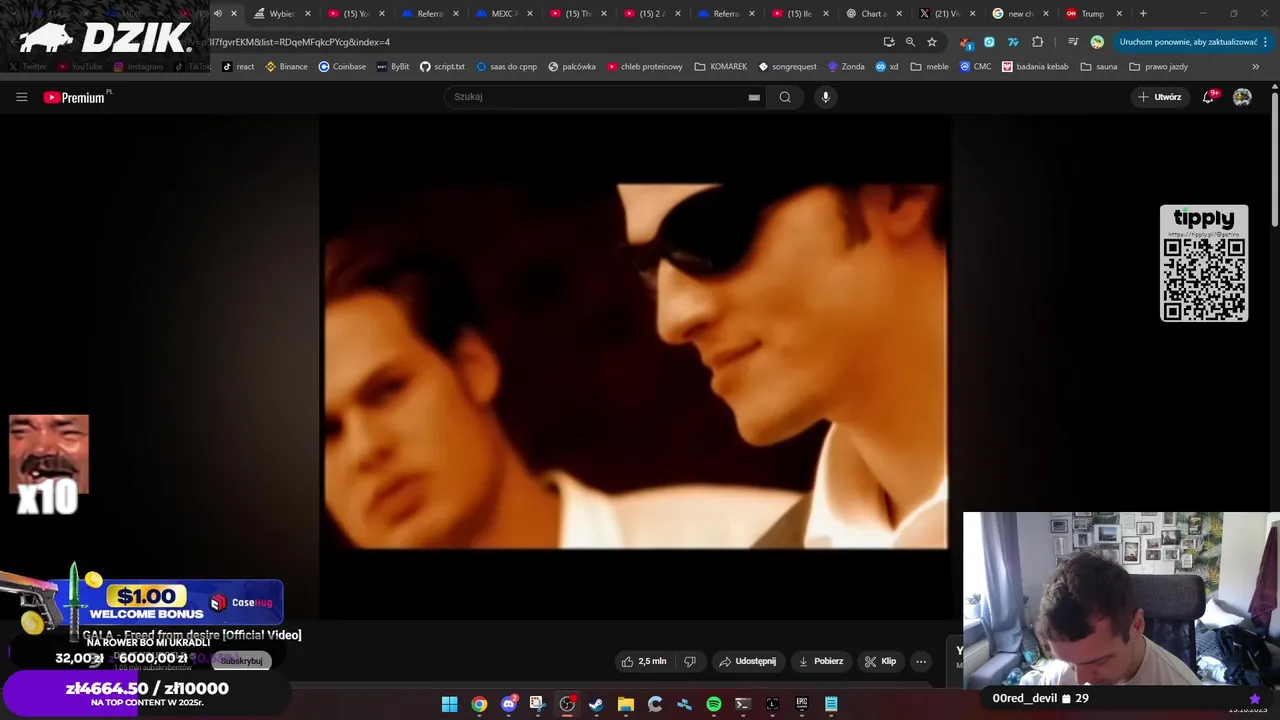Open the Zonda bookmark

pos(846,67)
